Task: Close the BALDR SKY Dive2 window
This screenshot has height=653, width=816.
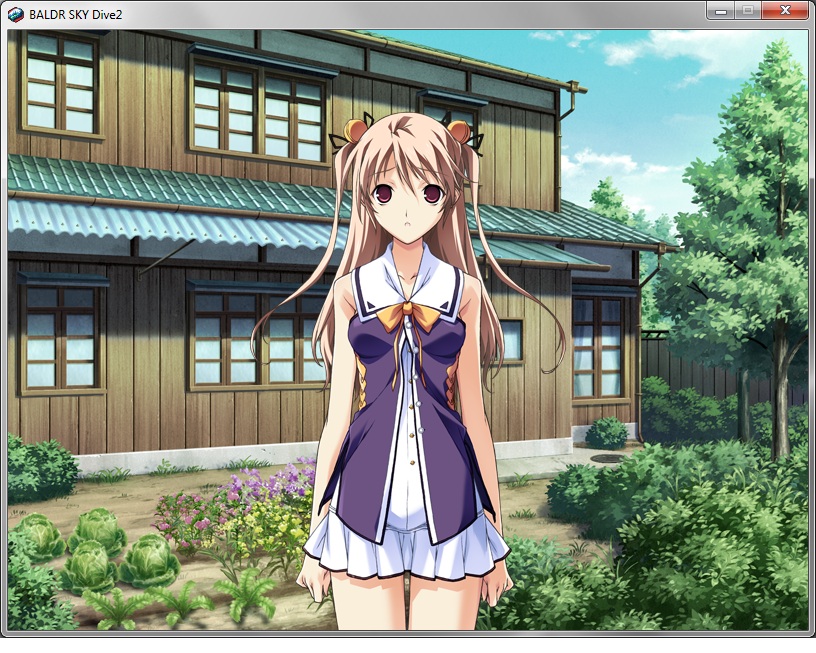Action: coord(785,11)
